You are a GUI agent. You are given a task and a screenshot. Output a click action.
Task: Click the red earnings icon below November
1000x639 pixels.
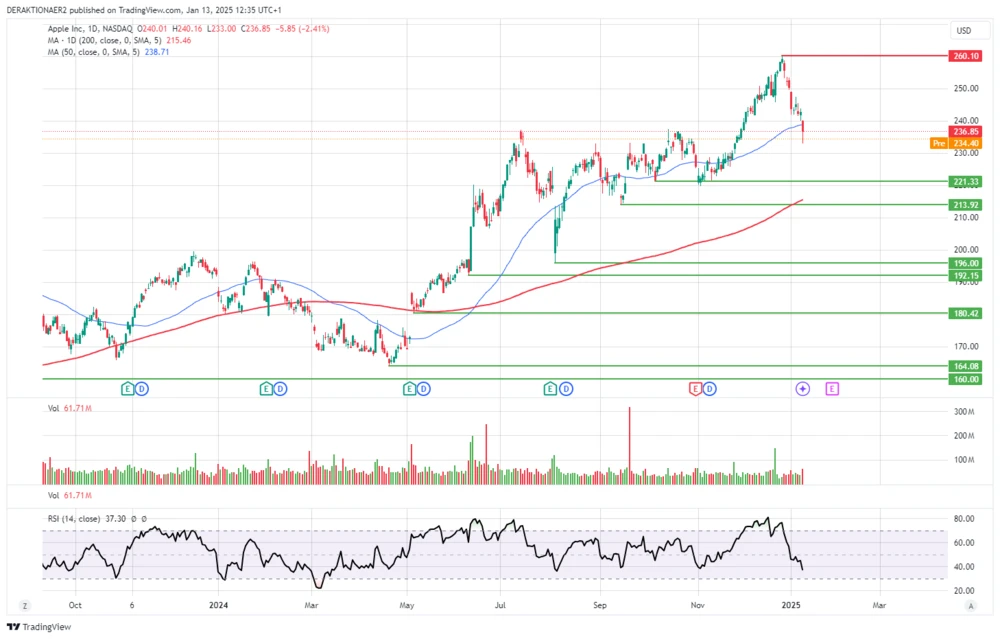click(695, 388)
